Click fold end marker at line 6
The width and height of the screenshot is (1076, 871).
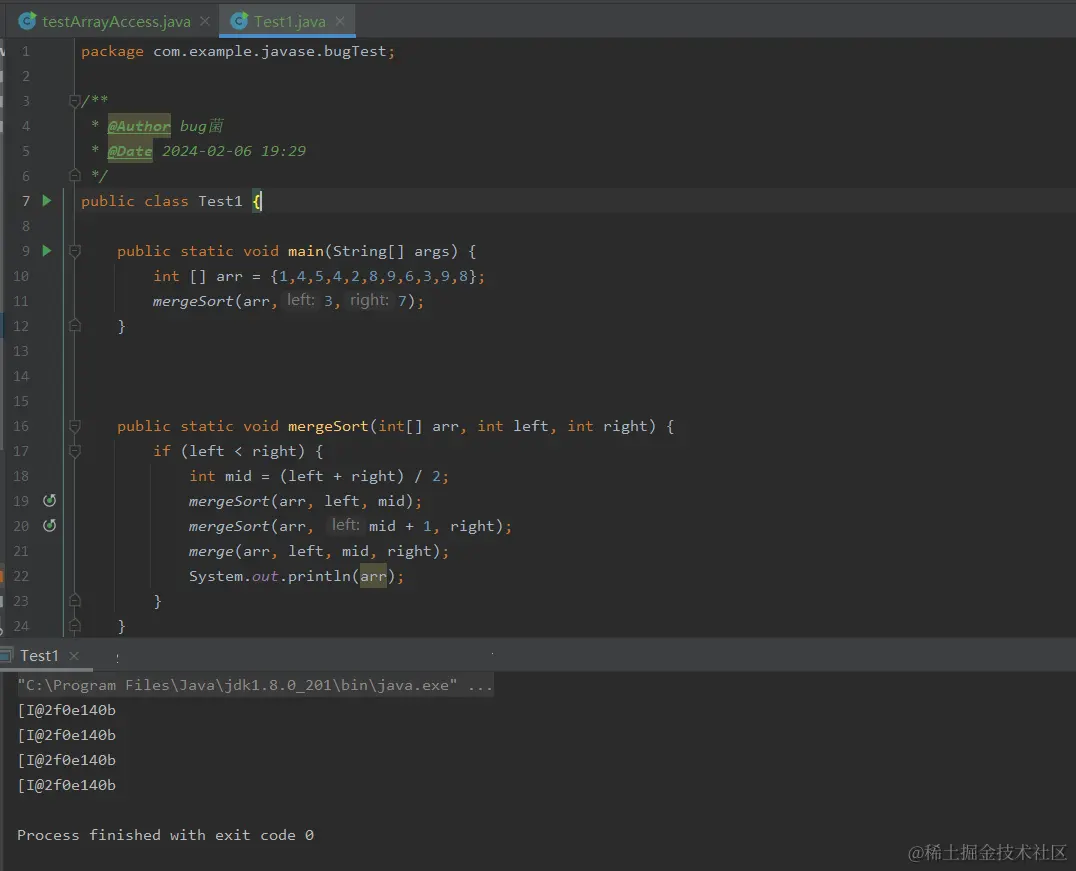pyautogui.click(x=75, y=176)
